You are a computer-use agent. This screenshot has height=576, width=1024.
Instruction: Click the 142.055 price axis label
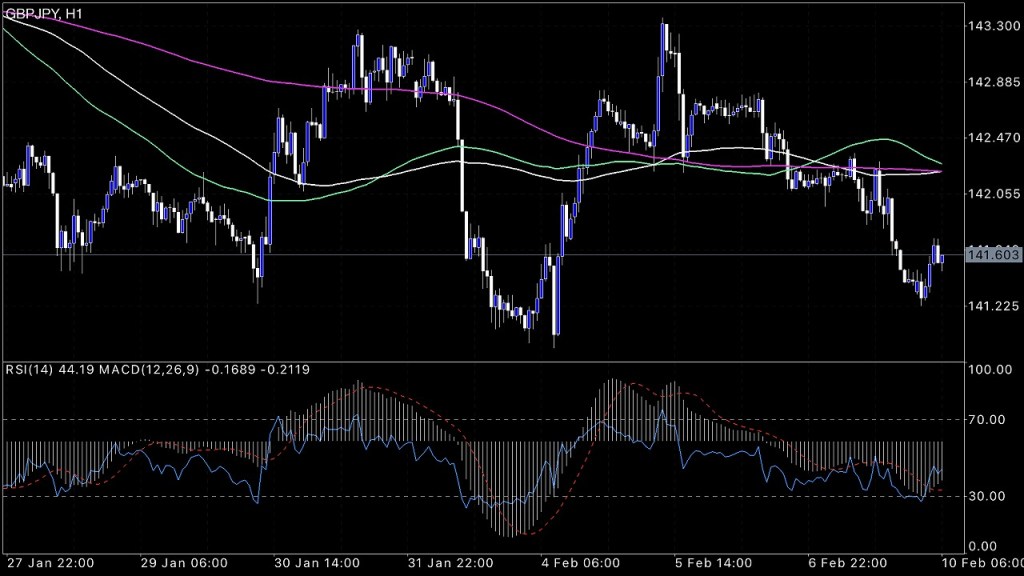(993, 194)
